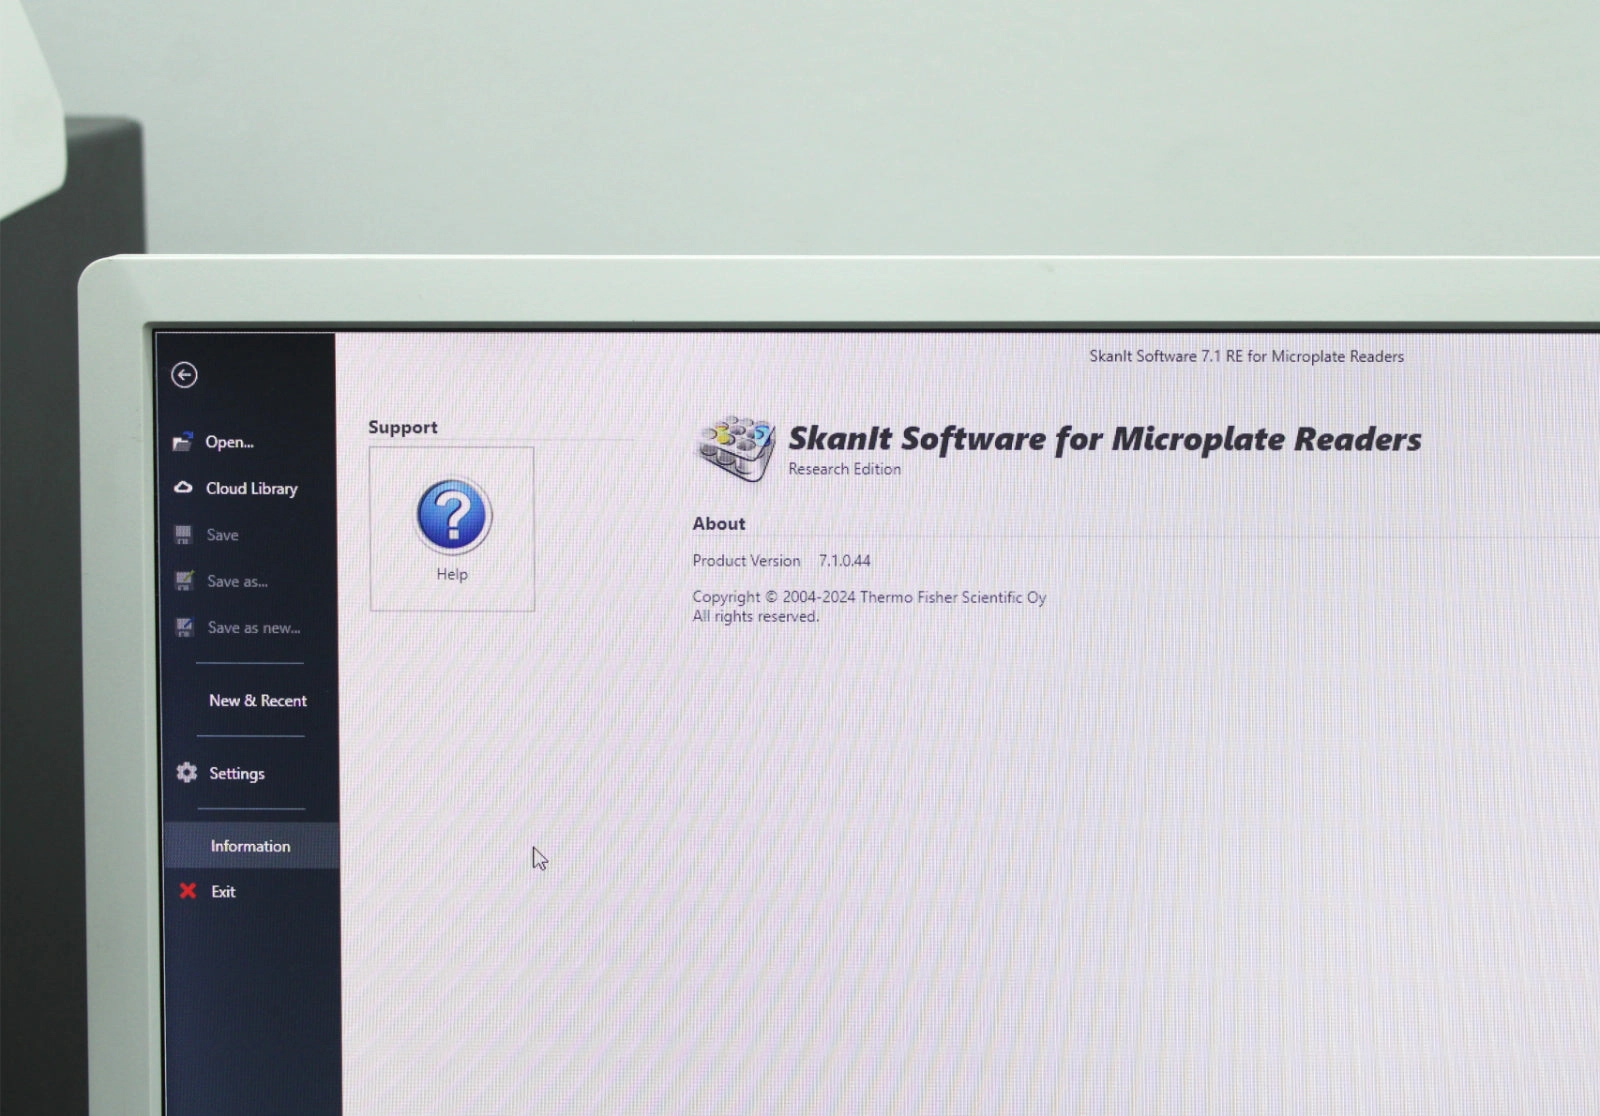
Task: Open Settings label in the sidebar
Action: pos(237,774)
